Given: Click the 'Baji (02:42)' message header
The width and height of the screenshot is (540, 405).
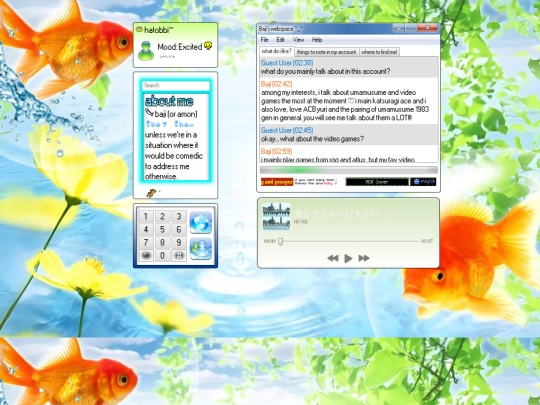Looking at the screenshot, I should point(276,84).
